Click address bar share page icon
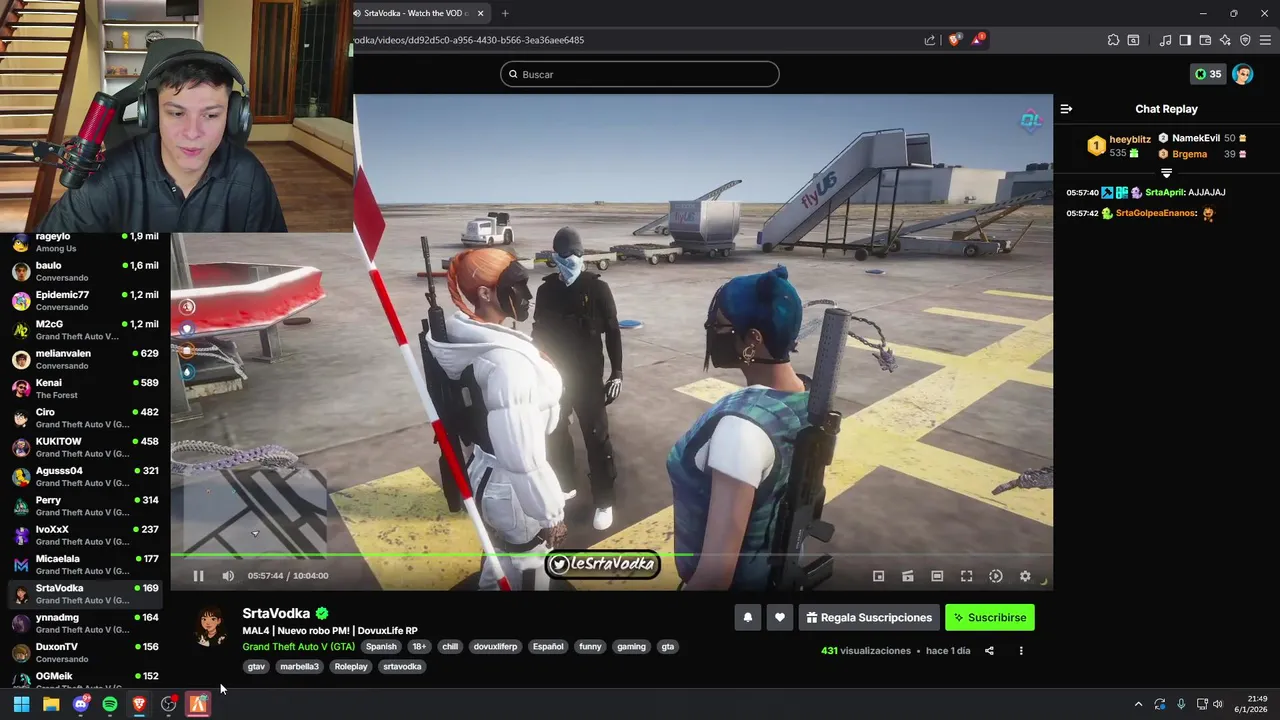The image size is (1280, 720). tap(930, 40)
